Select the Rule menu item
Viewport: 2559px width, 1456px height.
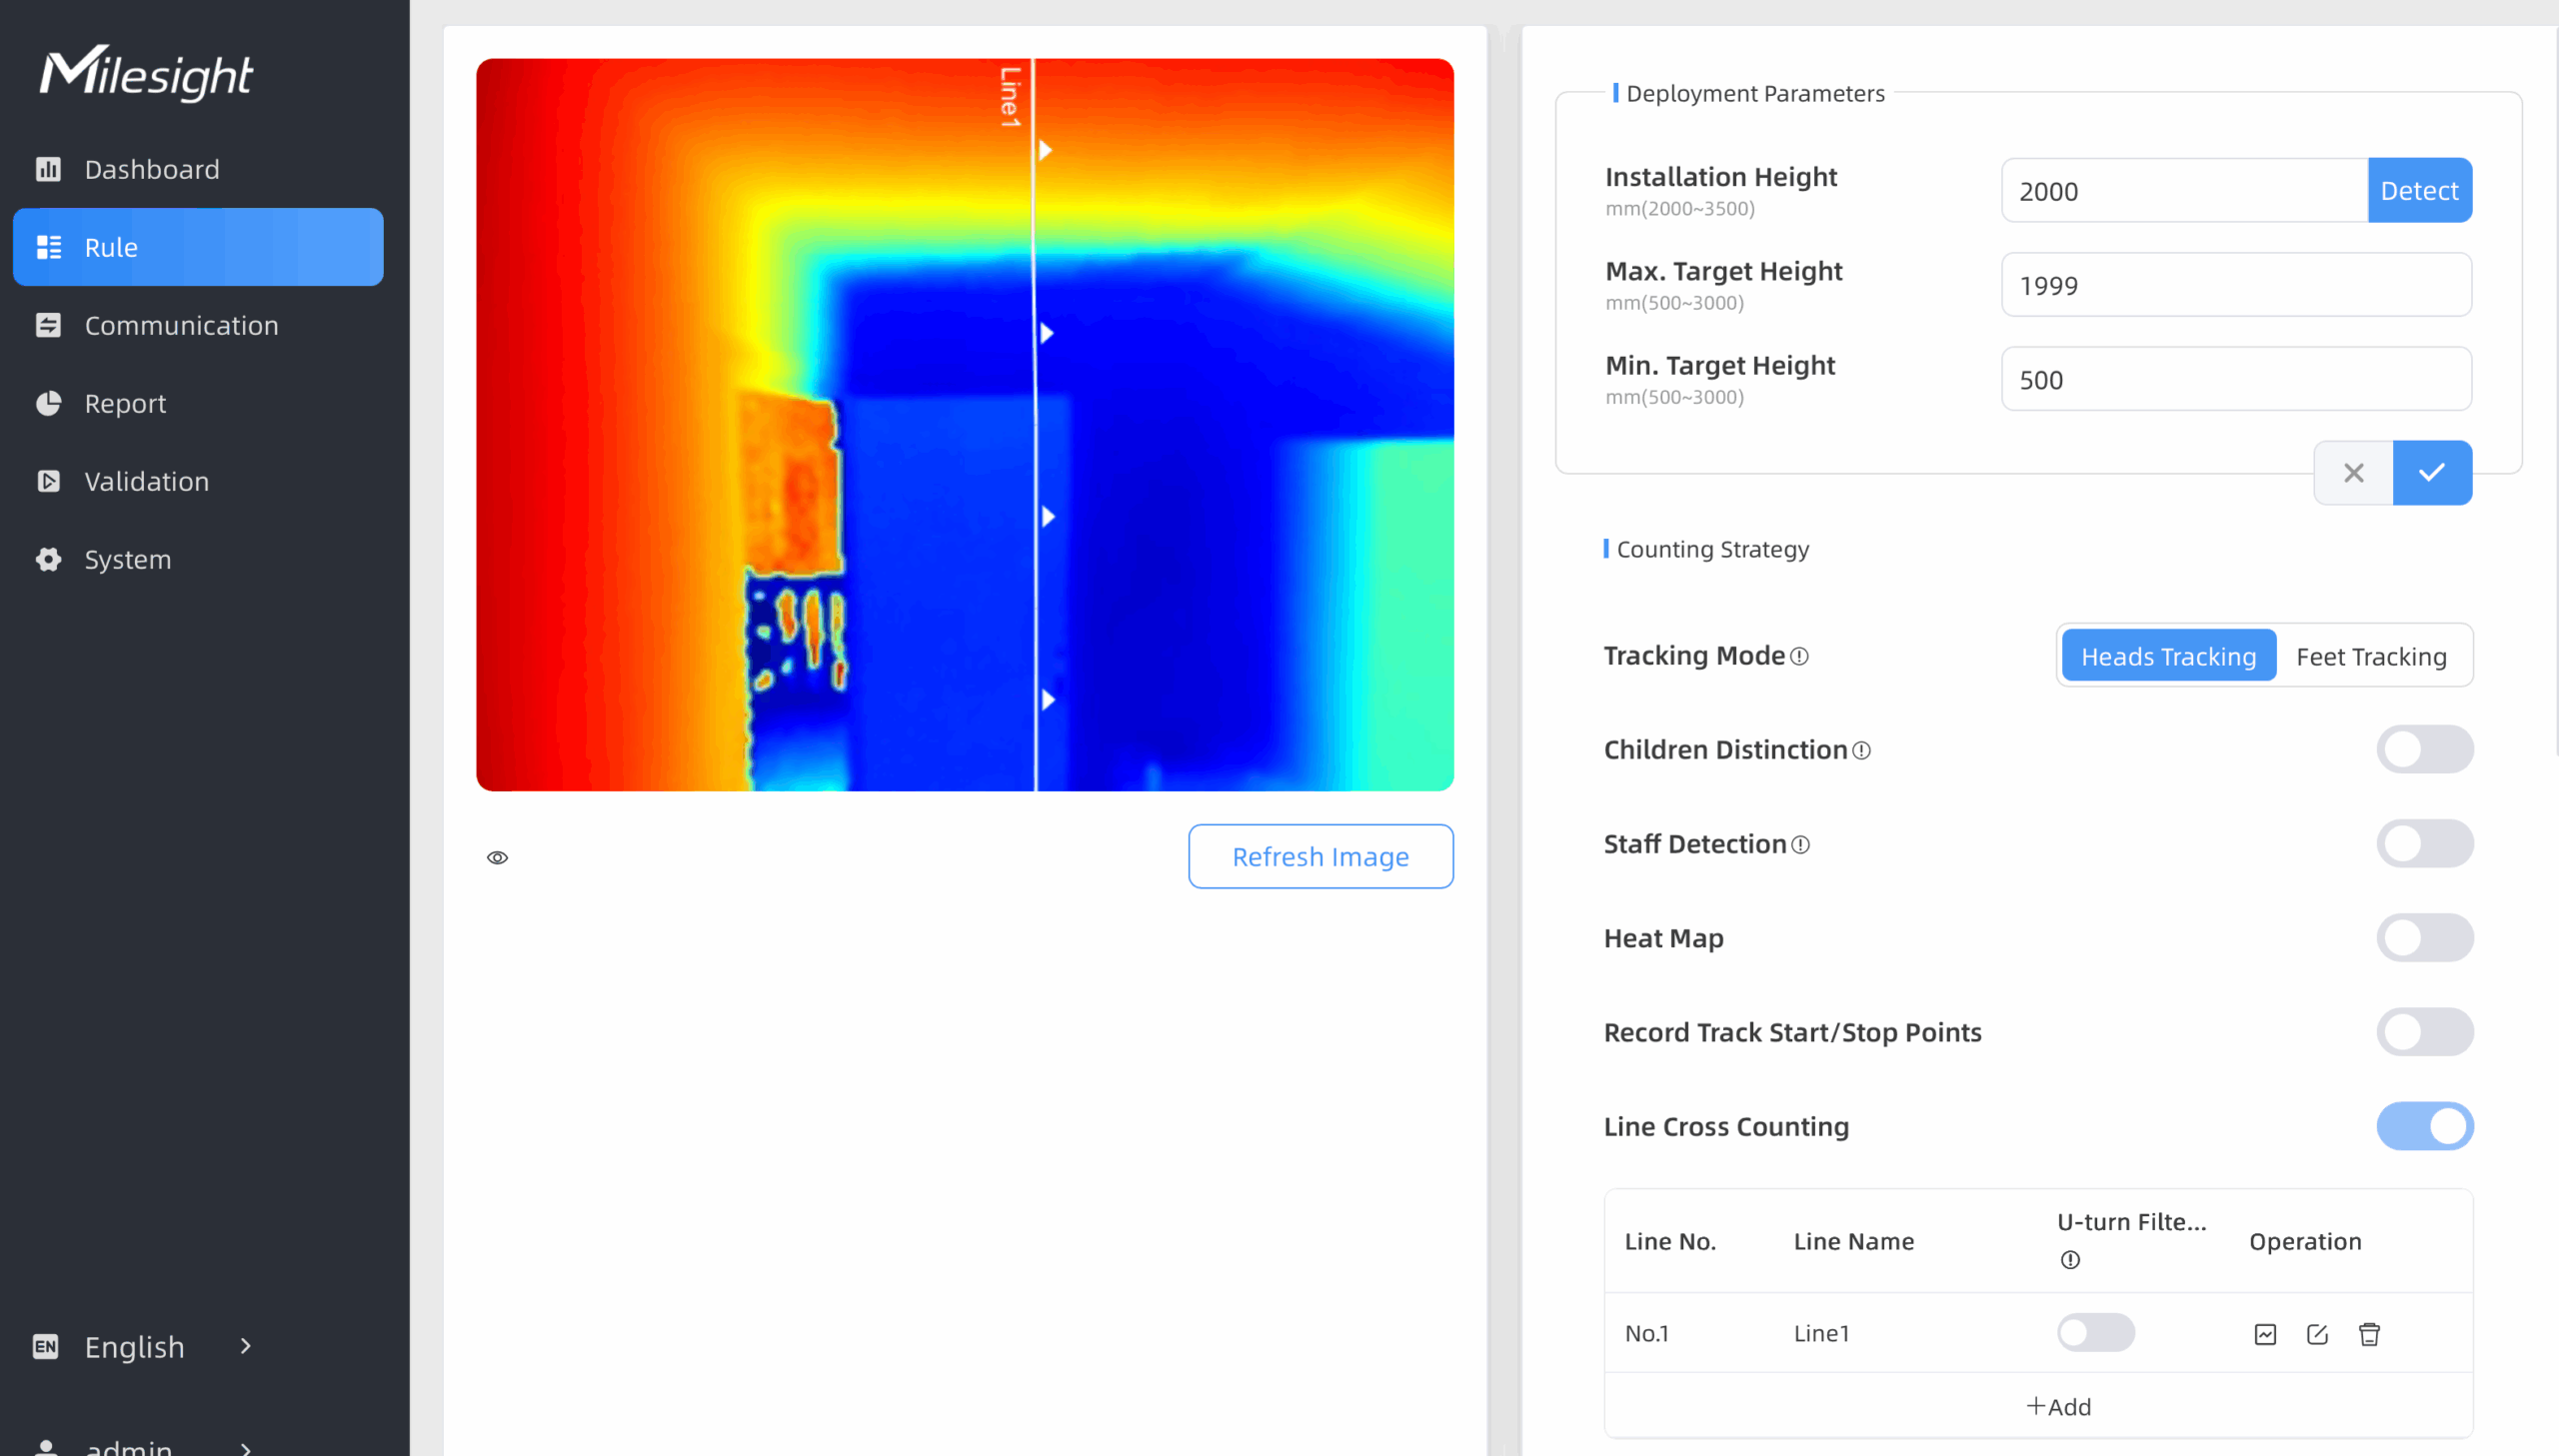coord(198,247)
